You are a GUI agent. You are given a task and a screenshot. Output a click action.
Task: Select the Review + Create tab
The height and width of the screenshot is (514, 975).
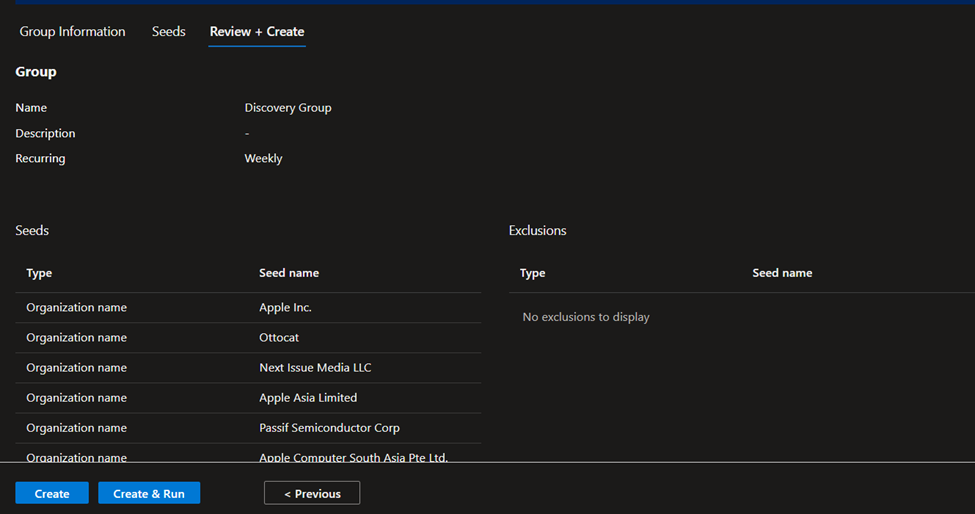(257, 32)
